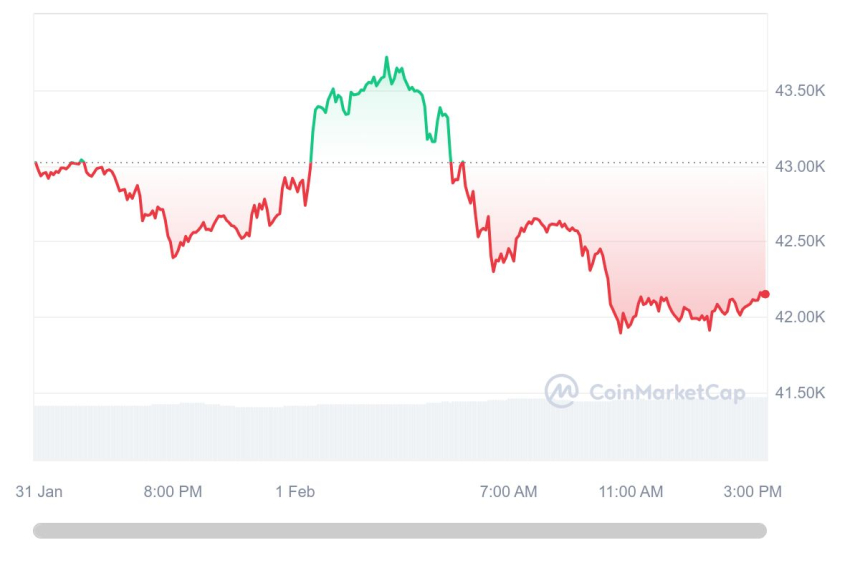Image resolution: width=860 pixels, height=573 pixels.
Task: Select the 43.00K price axis label
Action: [x=800, y=166]
